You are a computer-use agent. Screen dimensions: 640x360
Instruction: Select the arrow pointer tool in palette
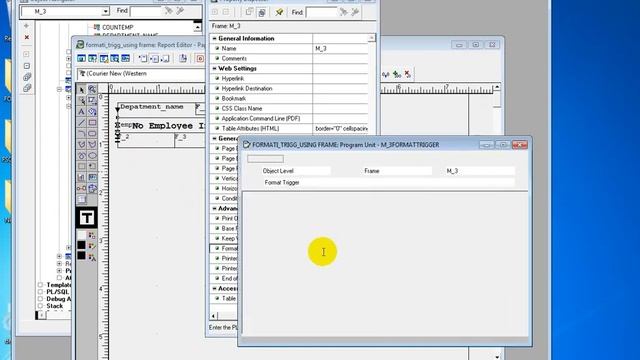pos(82,90)
